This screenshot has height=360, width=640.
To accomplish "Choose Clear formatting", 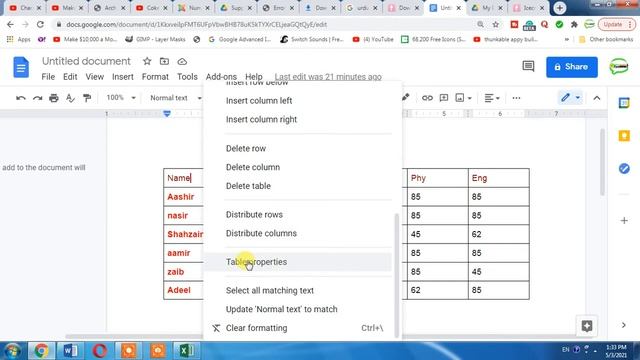I will [x=297, y=328].
